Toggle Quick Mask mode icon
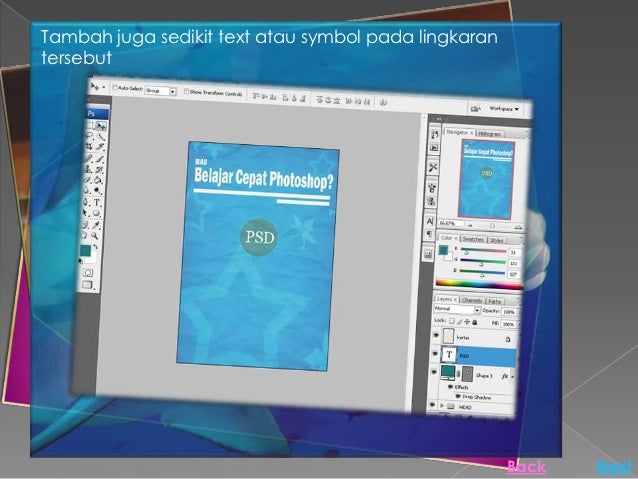 tap(88, 273)
